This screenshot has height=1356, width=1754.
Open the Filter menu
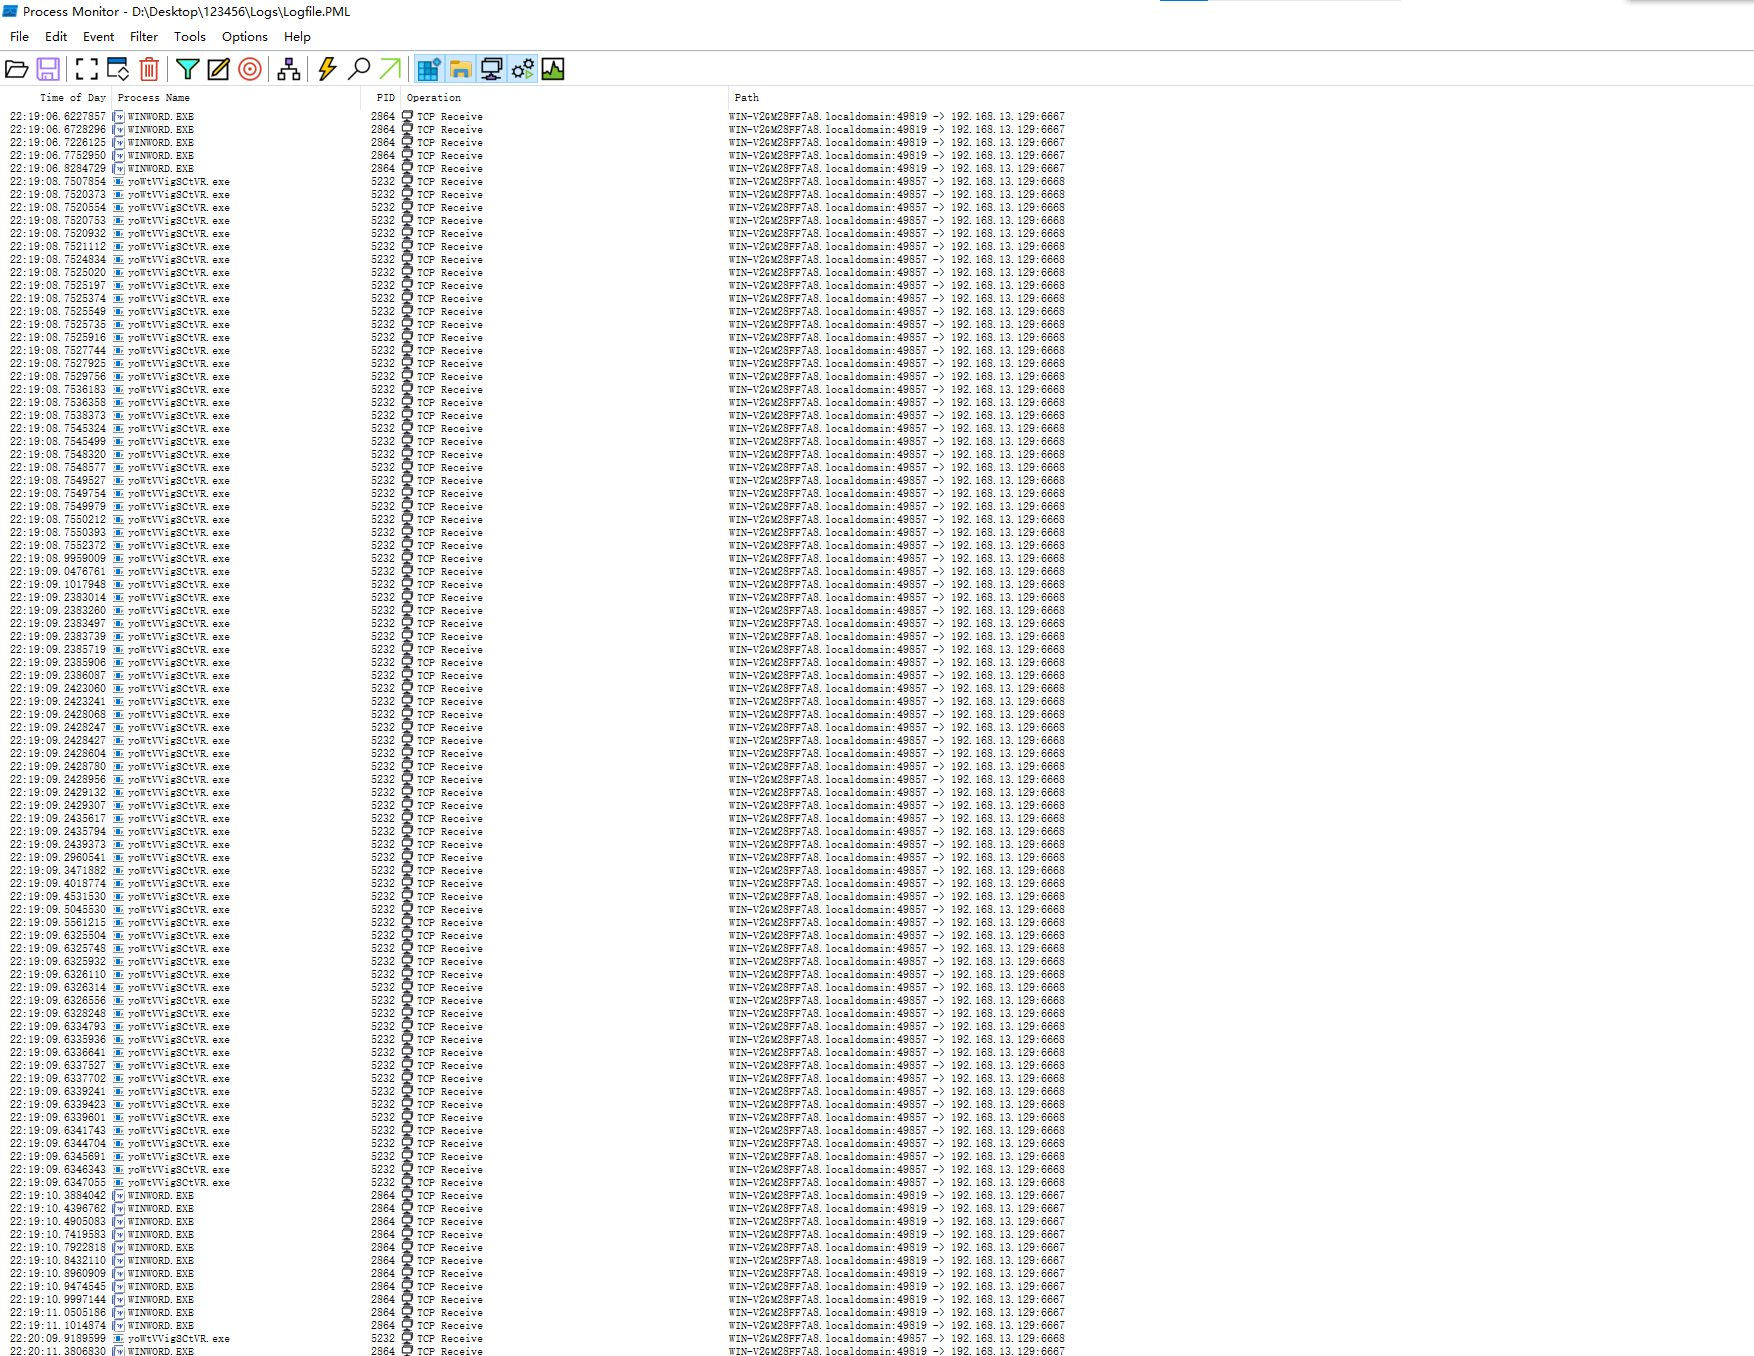(144, 37)
